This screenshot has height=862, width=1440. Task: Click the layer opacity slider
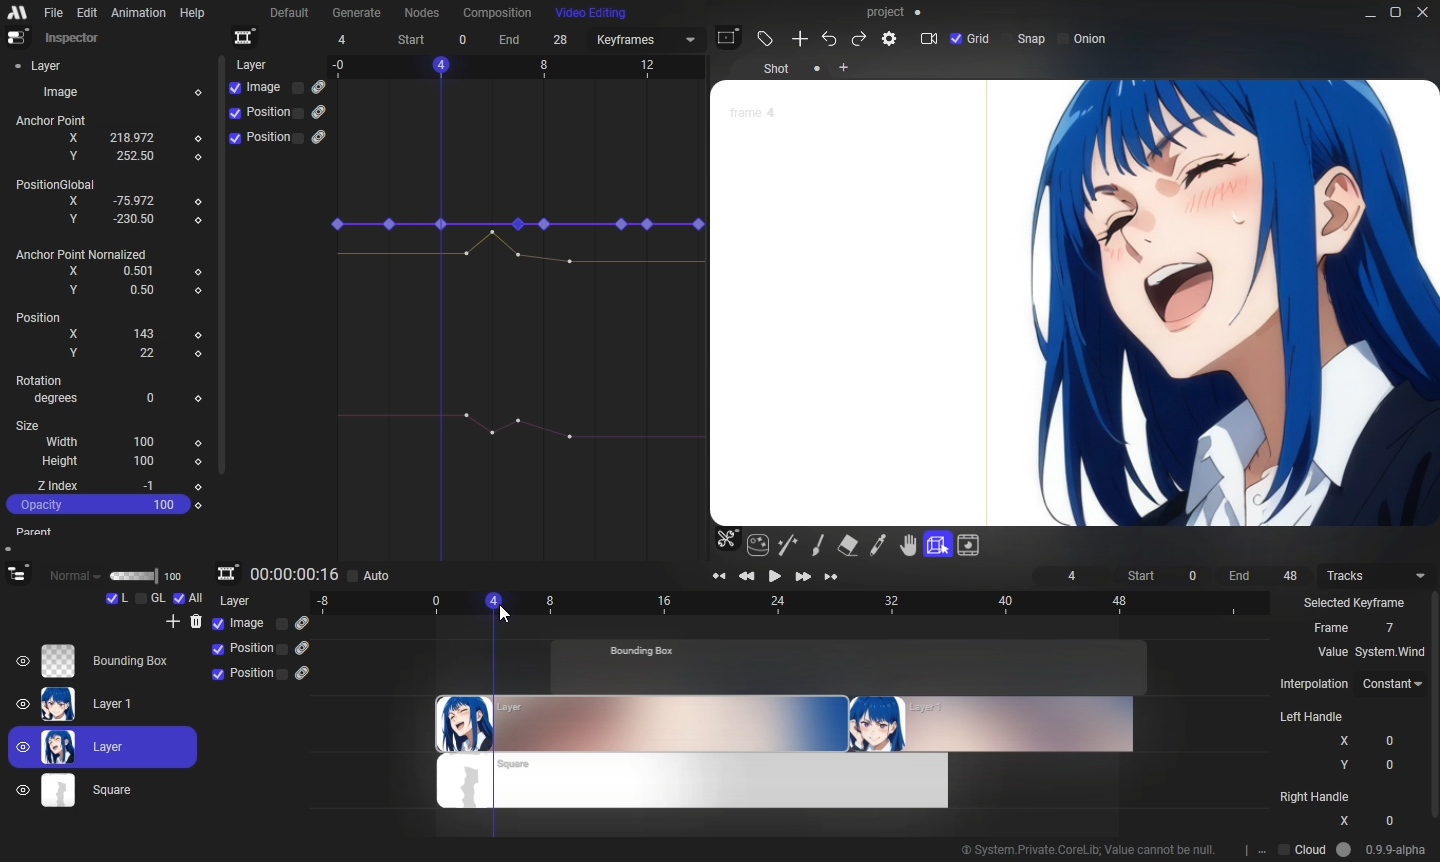133,577
